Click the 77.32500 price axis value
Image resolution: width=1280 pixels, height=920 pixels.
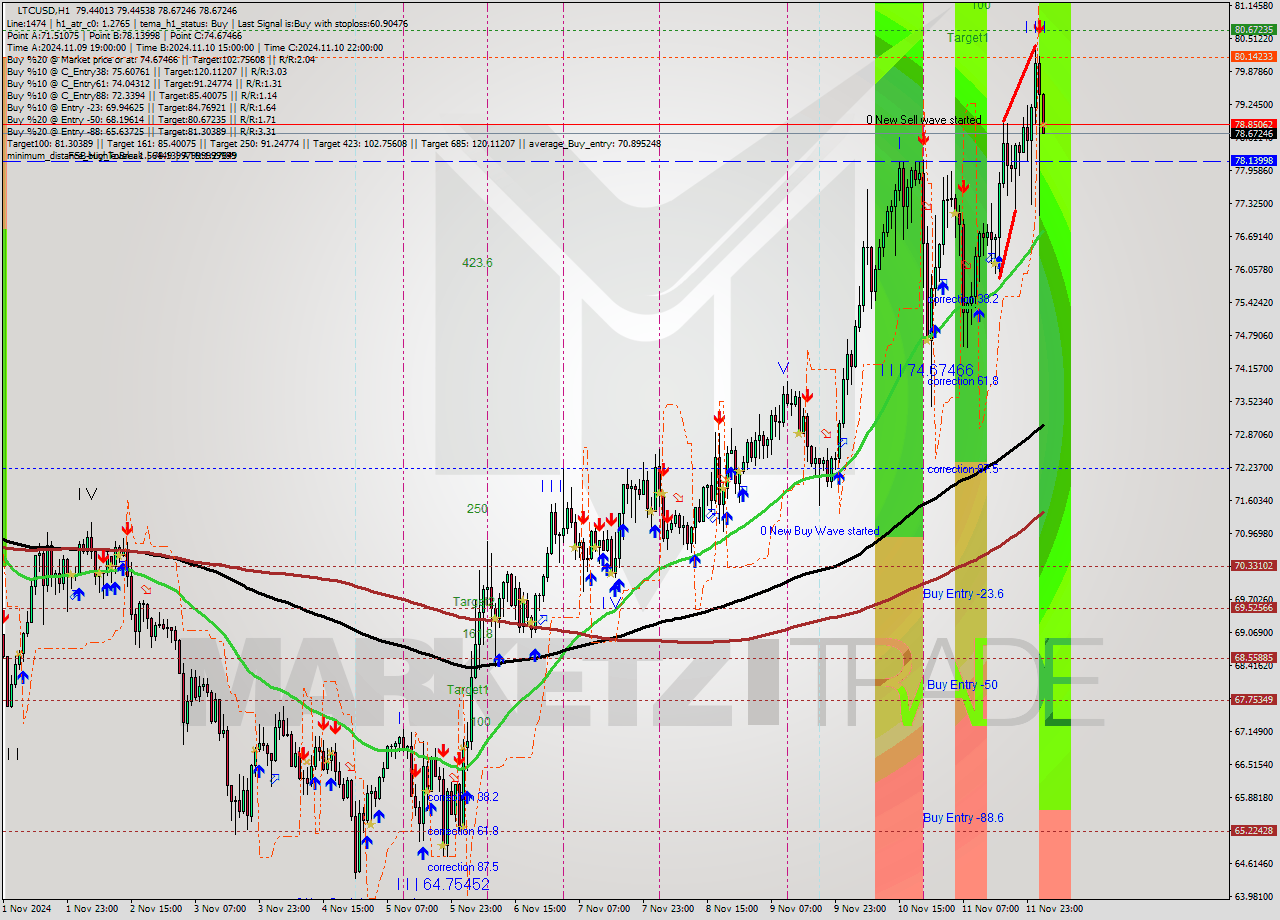pos(1253,203)
